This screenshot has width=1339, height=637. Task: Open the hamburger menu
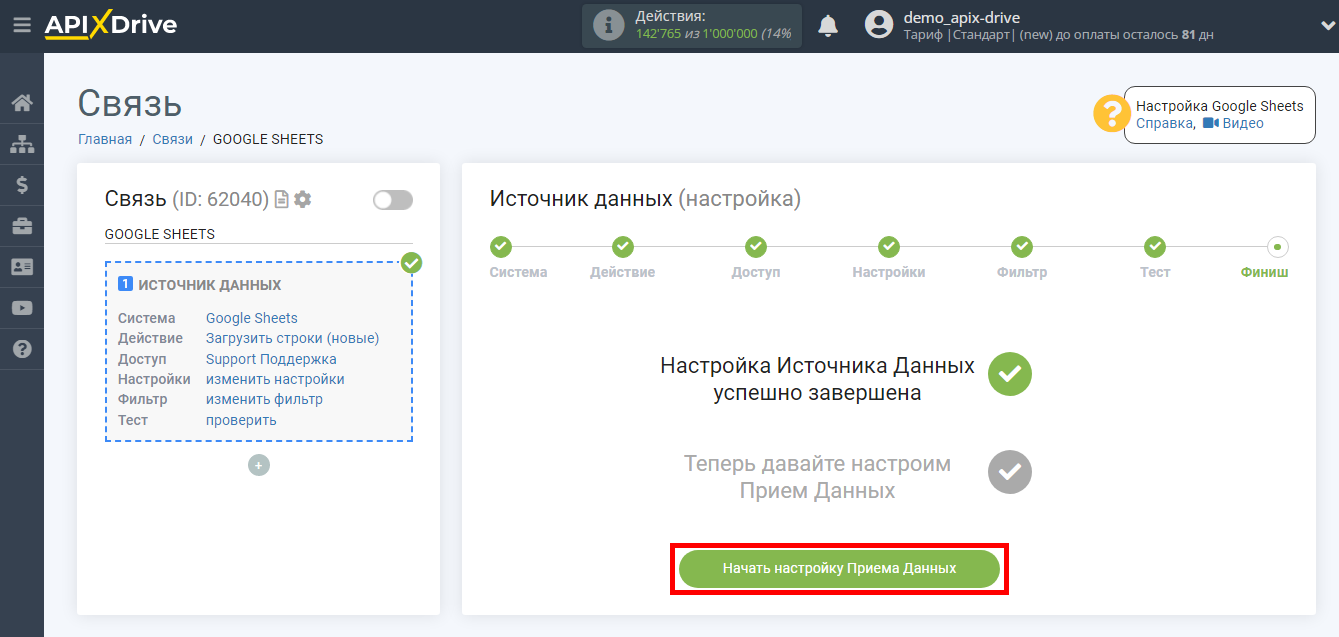21,26
